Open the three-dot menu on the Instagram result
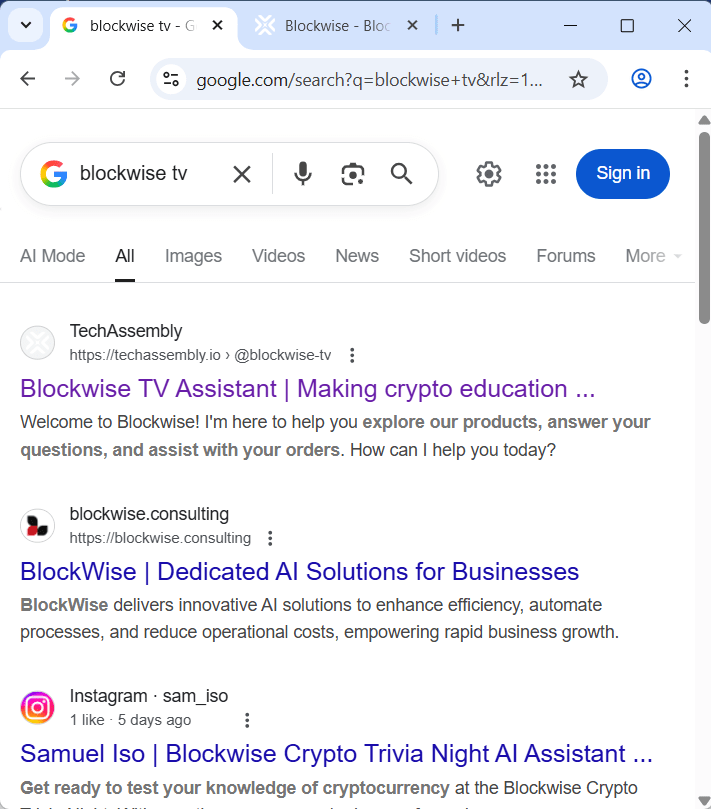This screenshot has height=809, width=711. [x=247, y=720]
